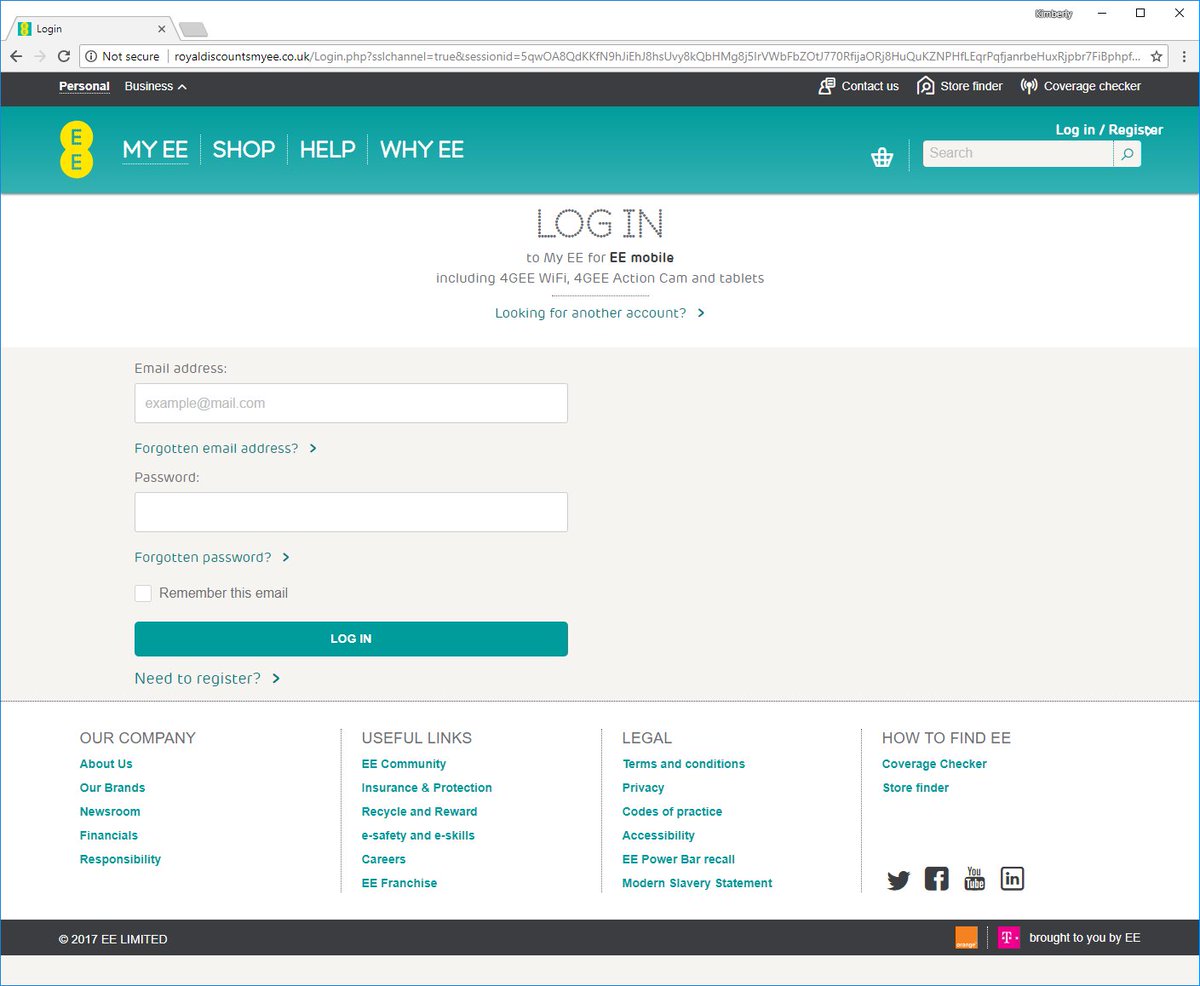Click the browser forward arrow
This screenshot has width=1200, height=986.
pyautogui.click(x=40, y=57)
